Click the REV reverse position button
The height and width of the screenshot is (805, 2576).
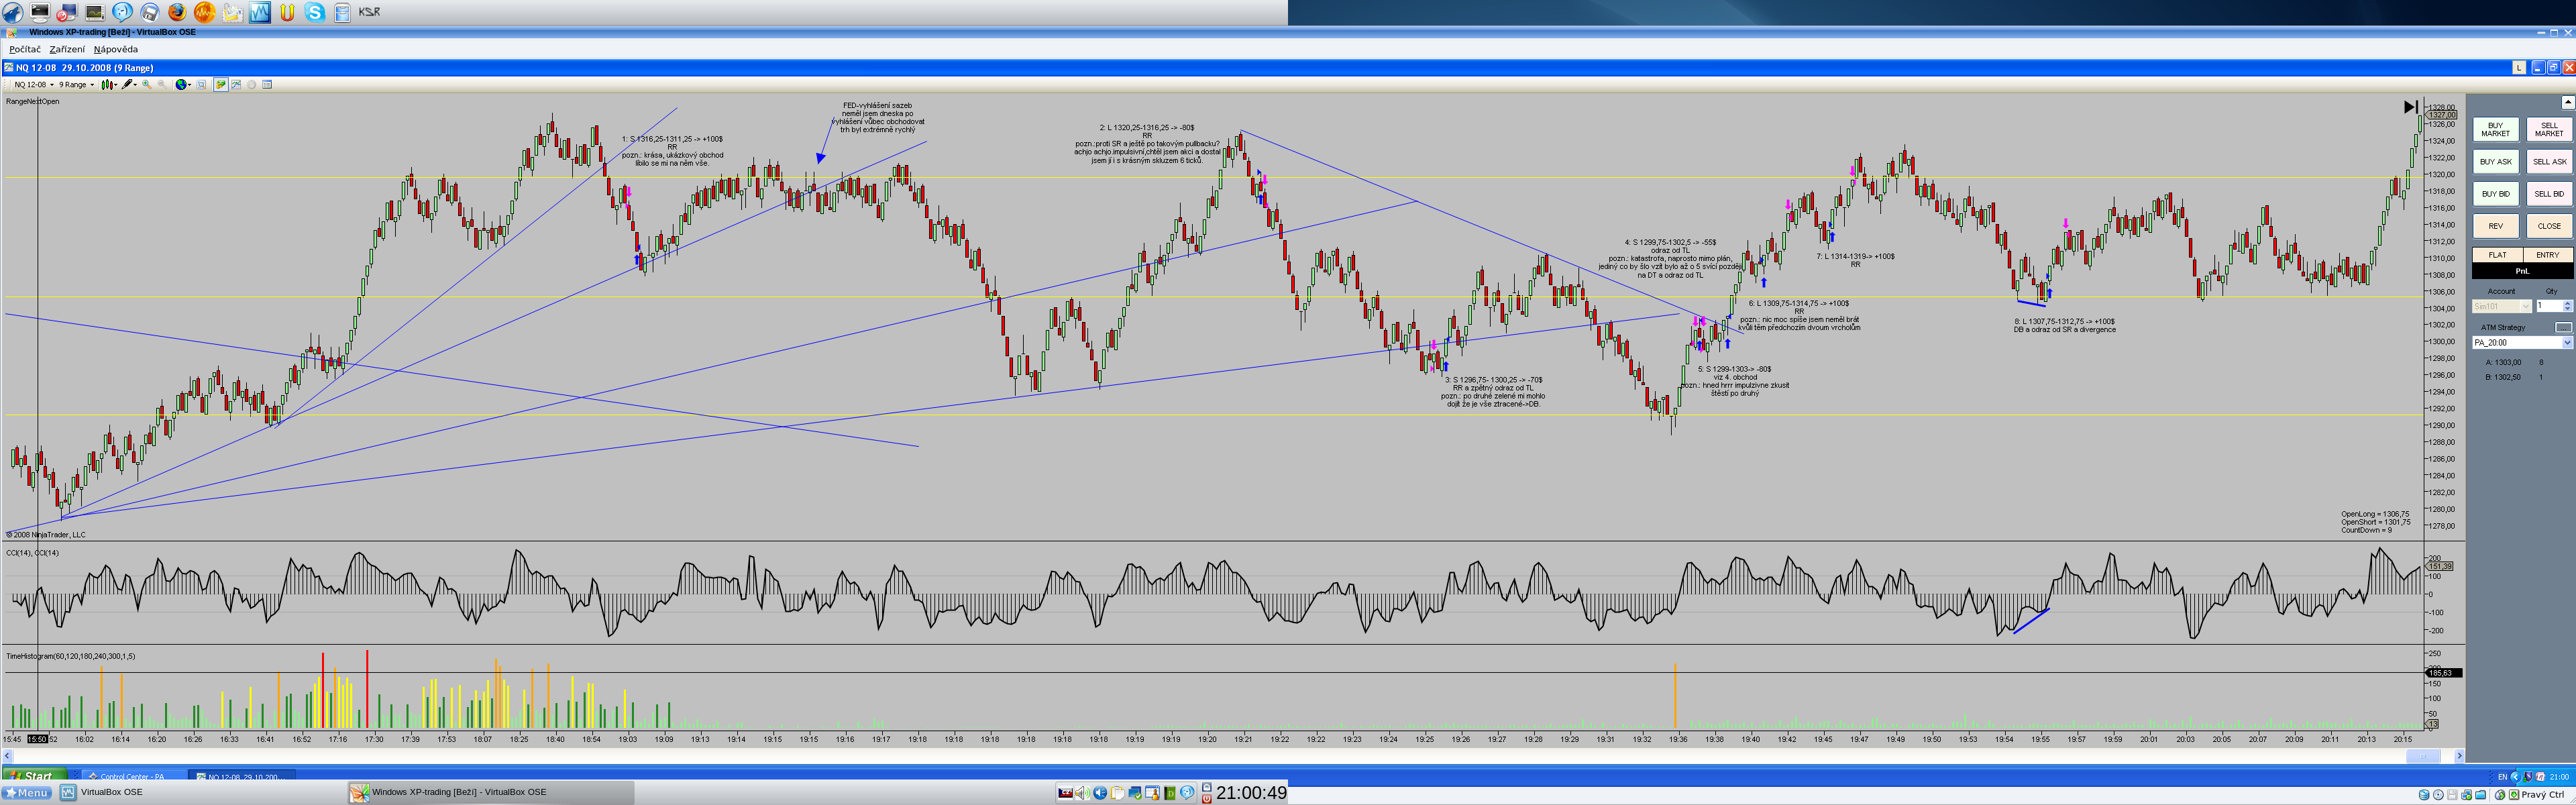click(2495, 226)
